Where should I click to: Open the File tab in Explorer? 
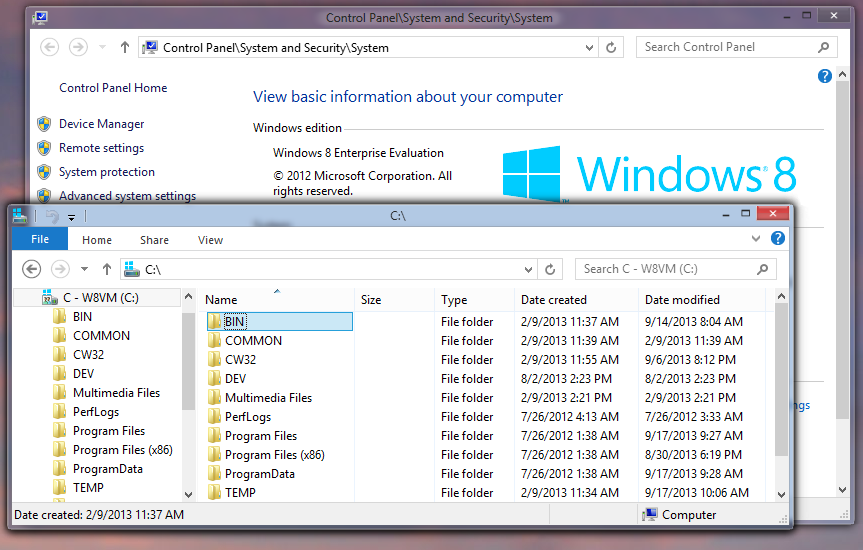(40, 239)
